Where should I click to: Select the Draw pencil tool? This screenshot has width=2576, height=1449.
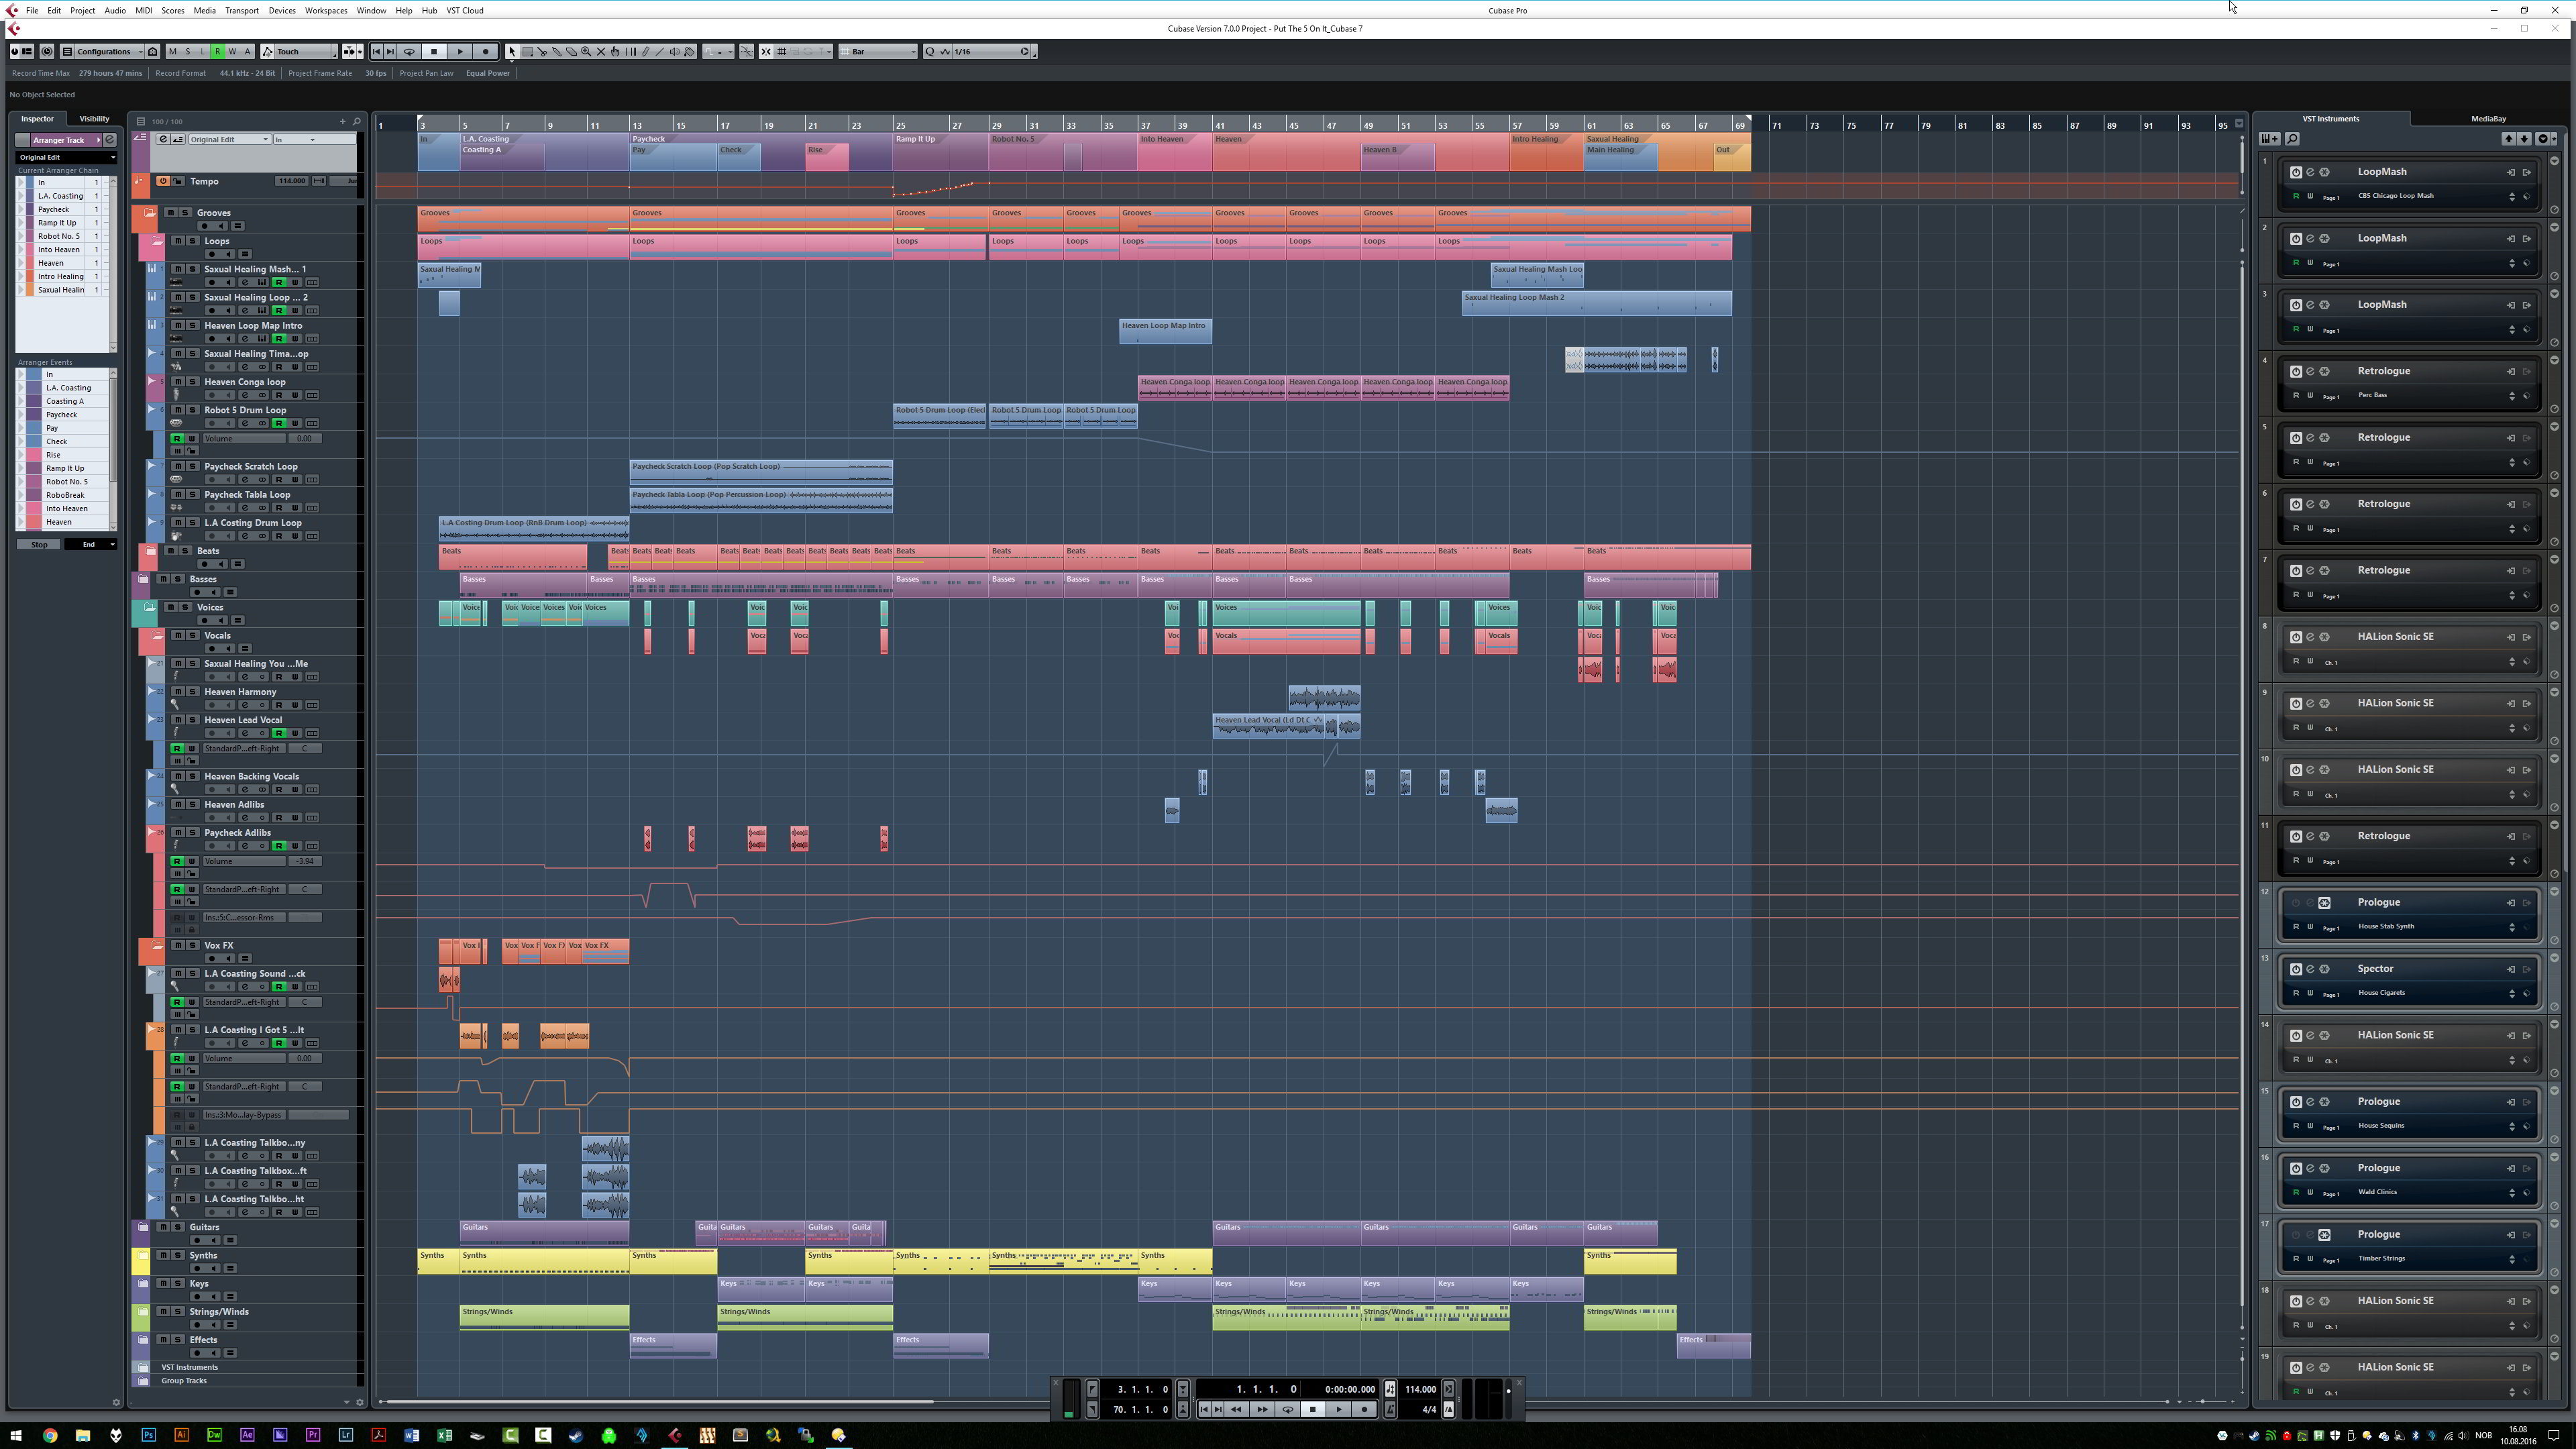(645, 52)
